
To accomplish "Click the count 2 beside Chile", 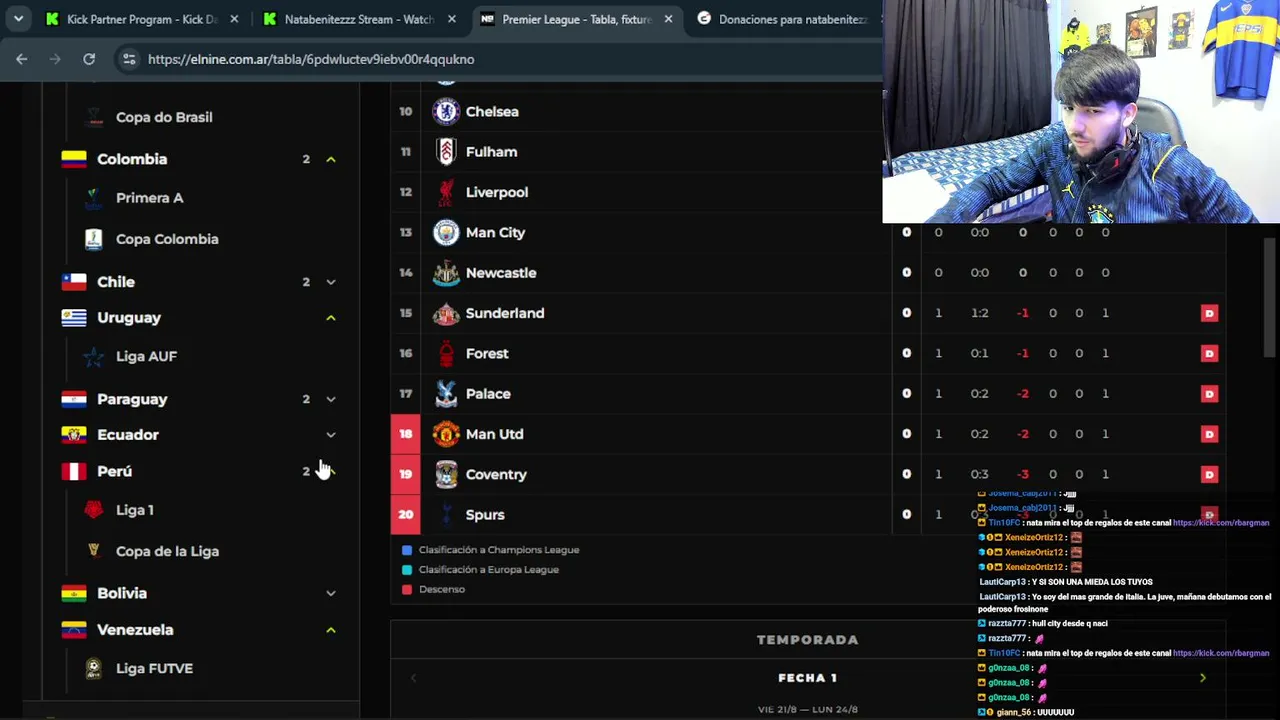I will point(306,282).
